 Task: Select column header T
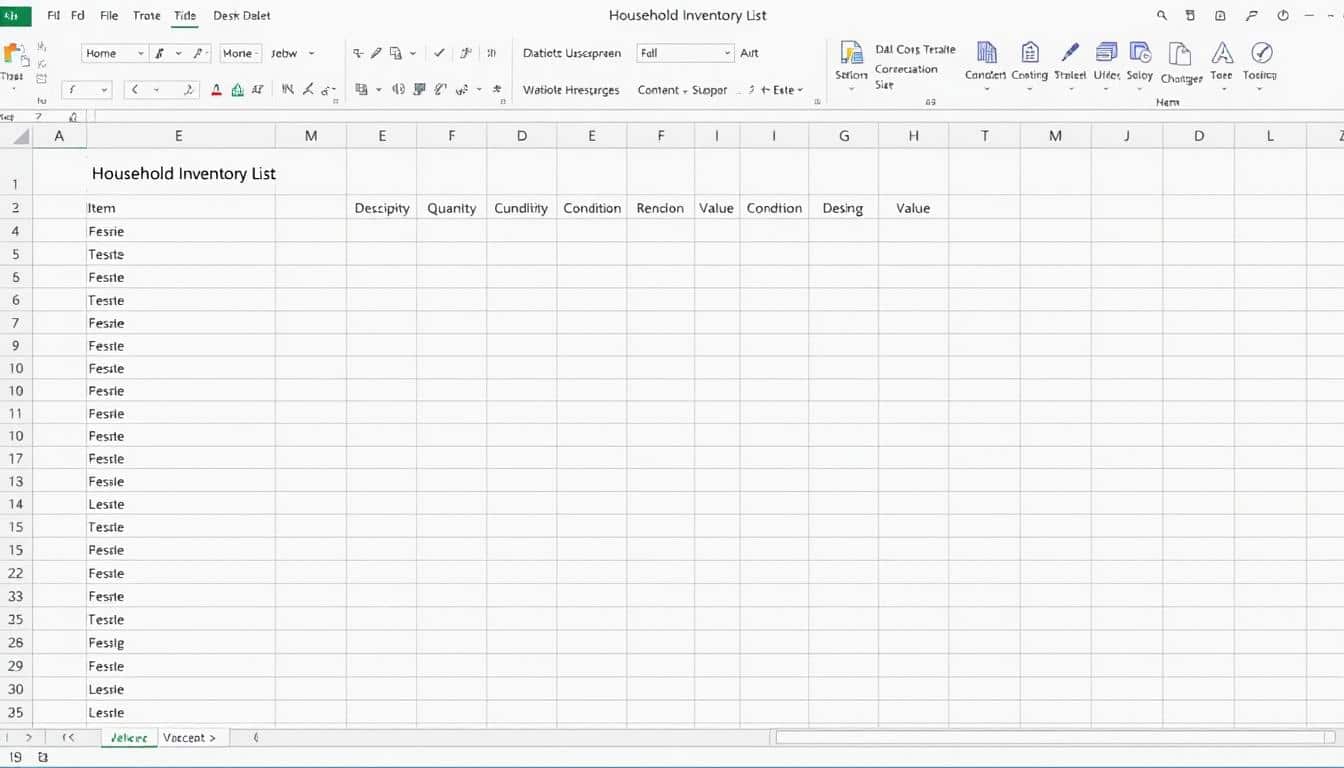coord(984,136)
